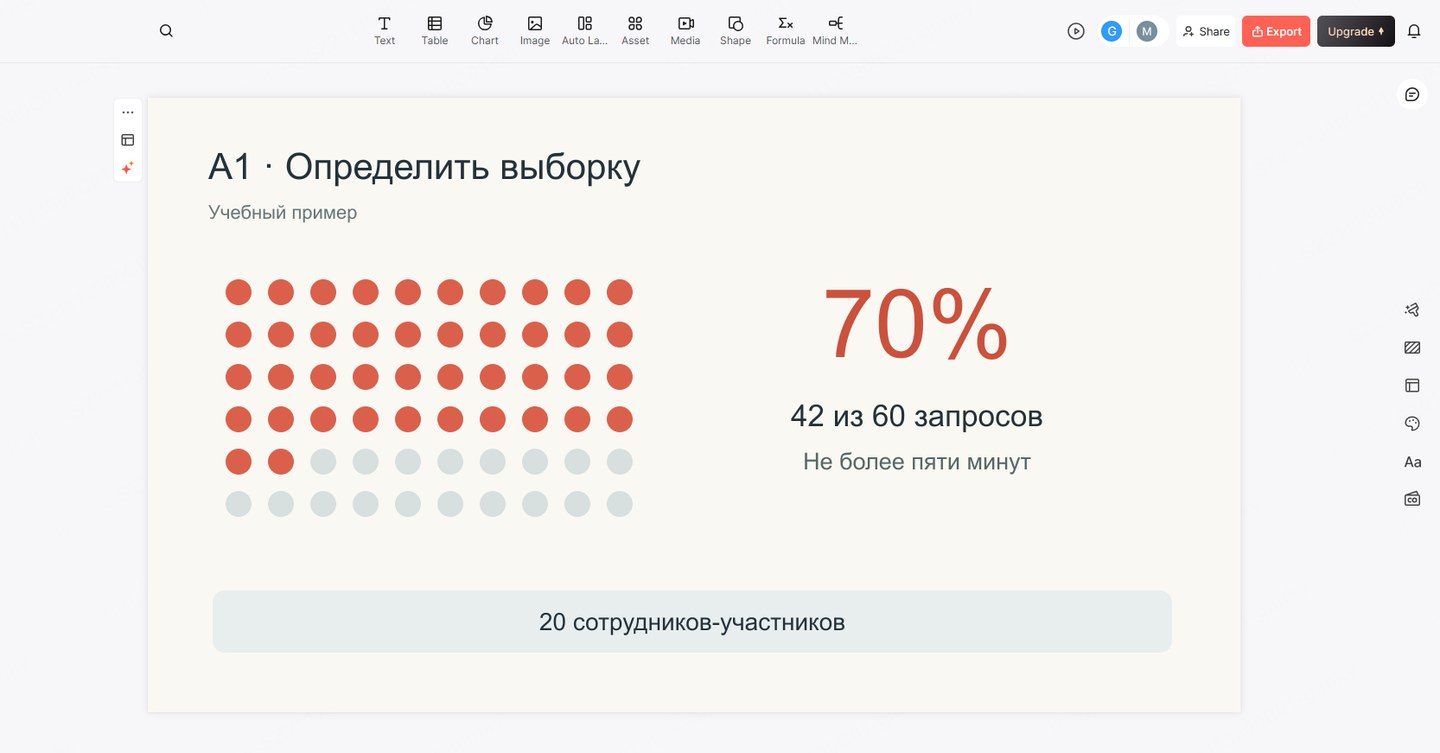Screen dimensions: 1440x753
Task: Open the Aa font settings panel
Action: [1412, 462]
